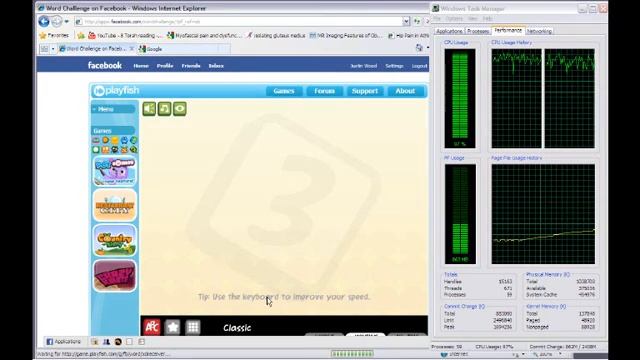Image resolution: width=640 pixels, height=360 pixels.
Task: Click the CPU Usage meter
Action: pyautogui.click(x=460, y=98)
